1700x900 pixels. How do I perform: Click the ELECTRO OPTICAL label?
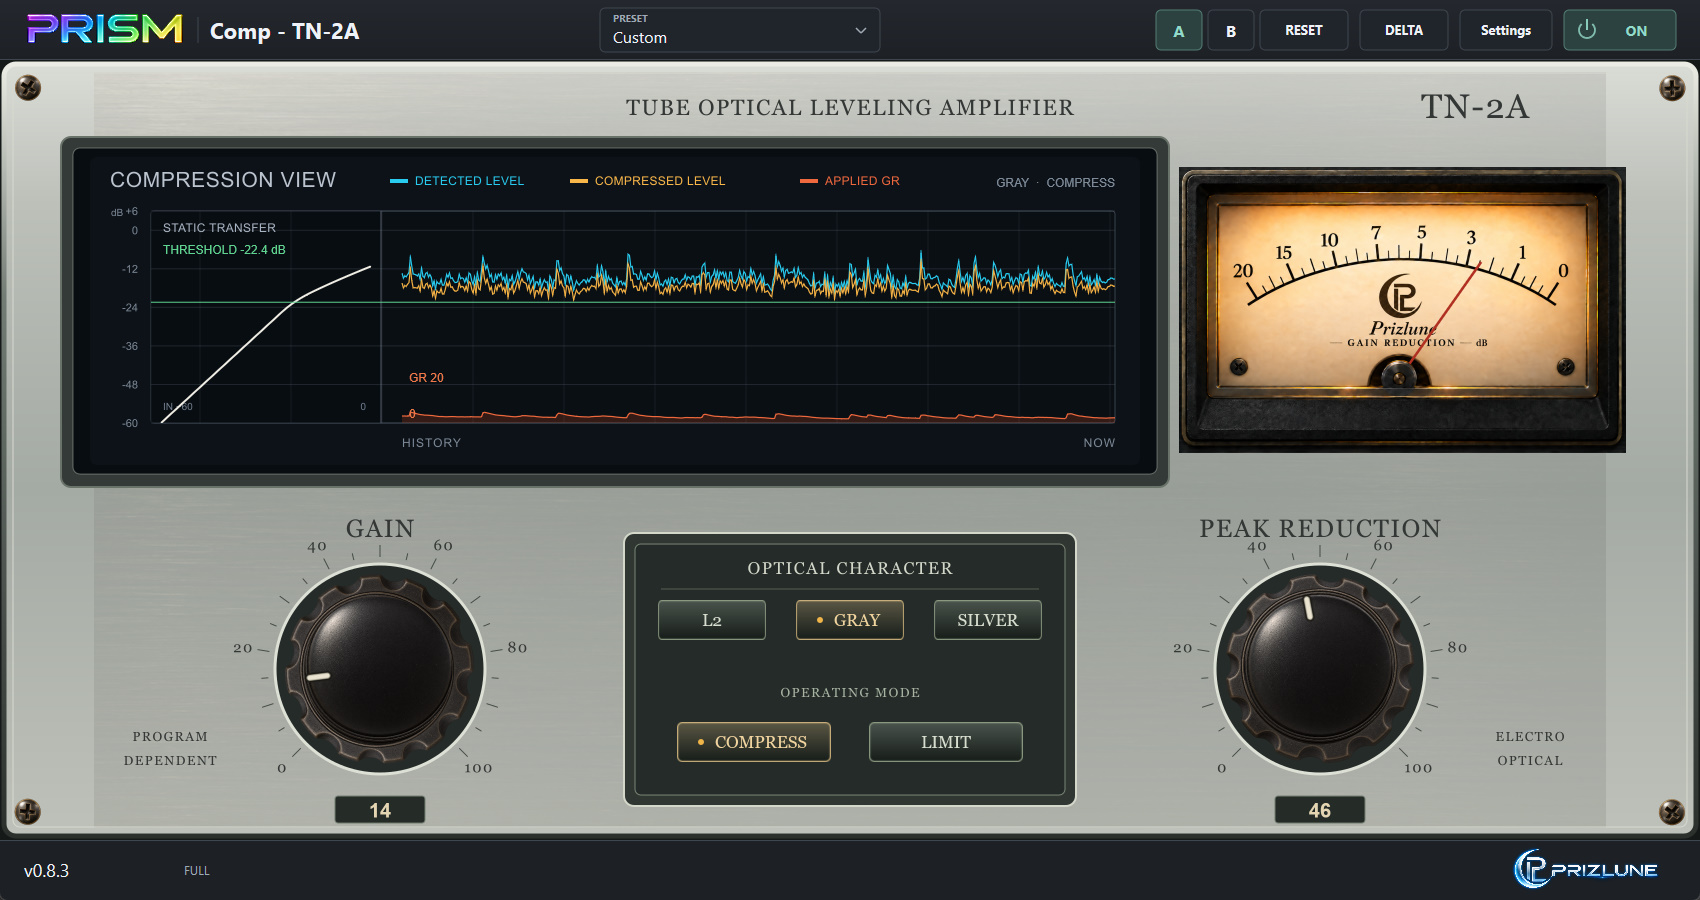pos(1530,749)
